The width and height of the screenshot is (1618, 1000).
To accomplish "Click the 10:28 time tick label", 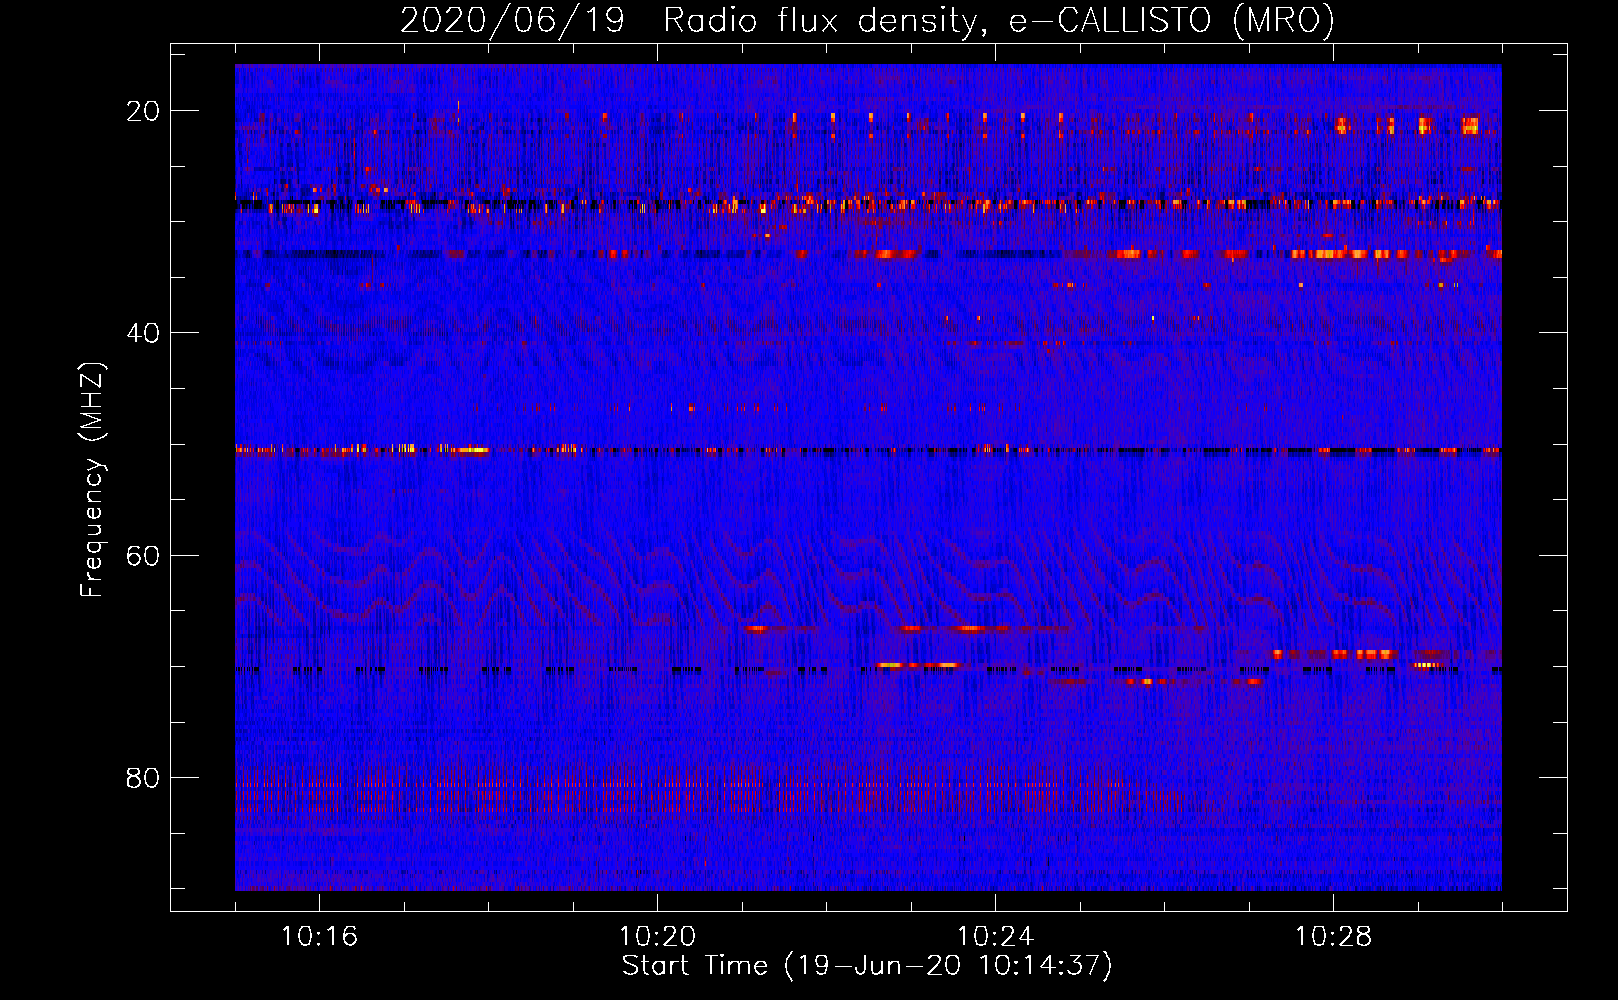I will (x=1333, y=936).
